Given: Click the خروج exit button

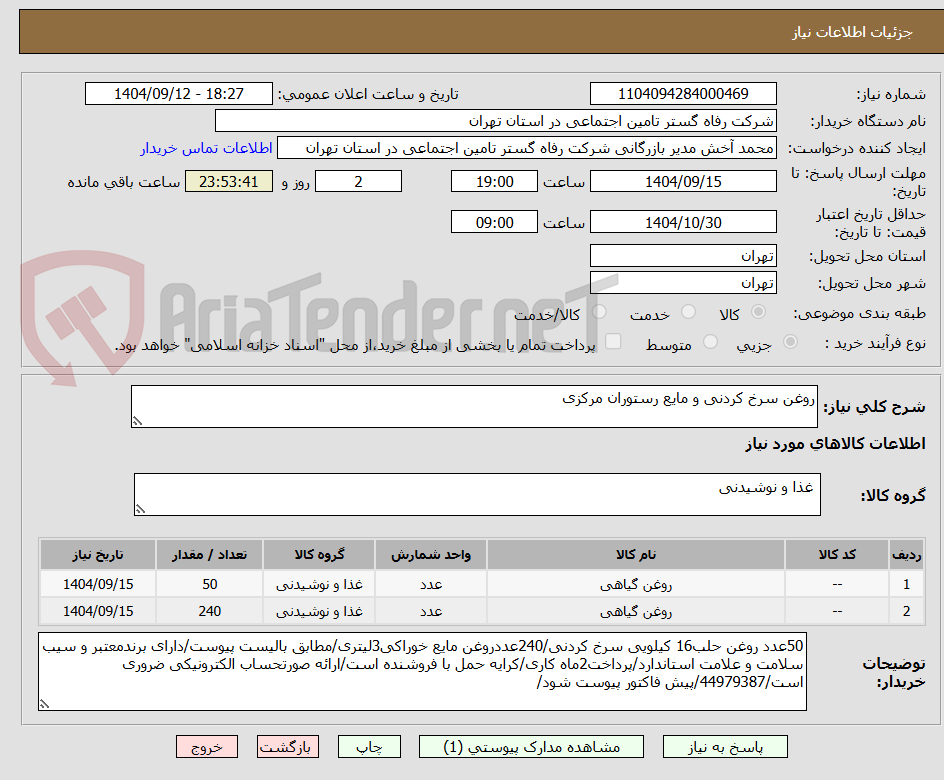Looking at the screenshot, I should 207,747.
